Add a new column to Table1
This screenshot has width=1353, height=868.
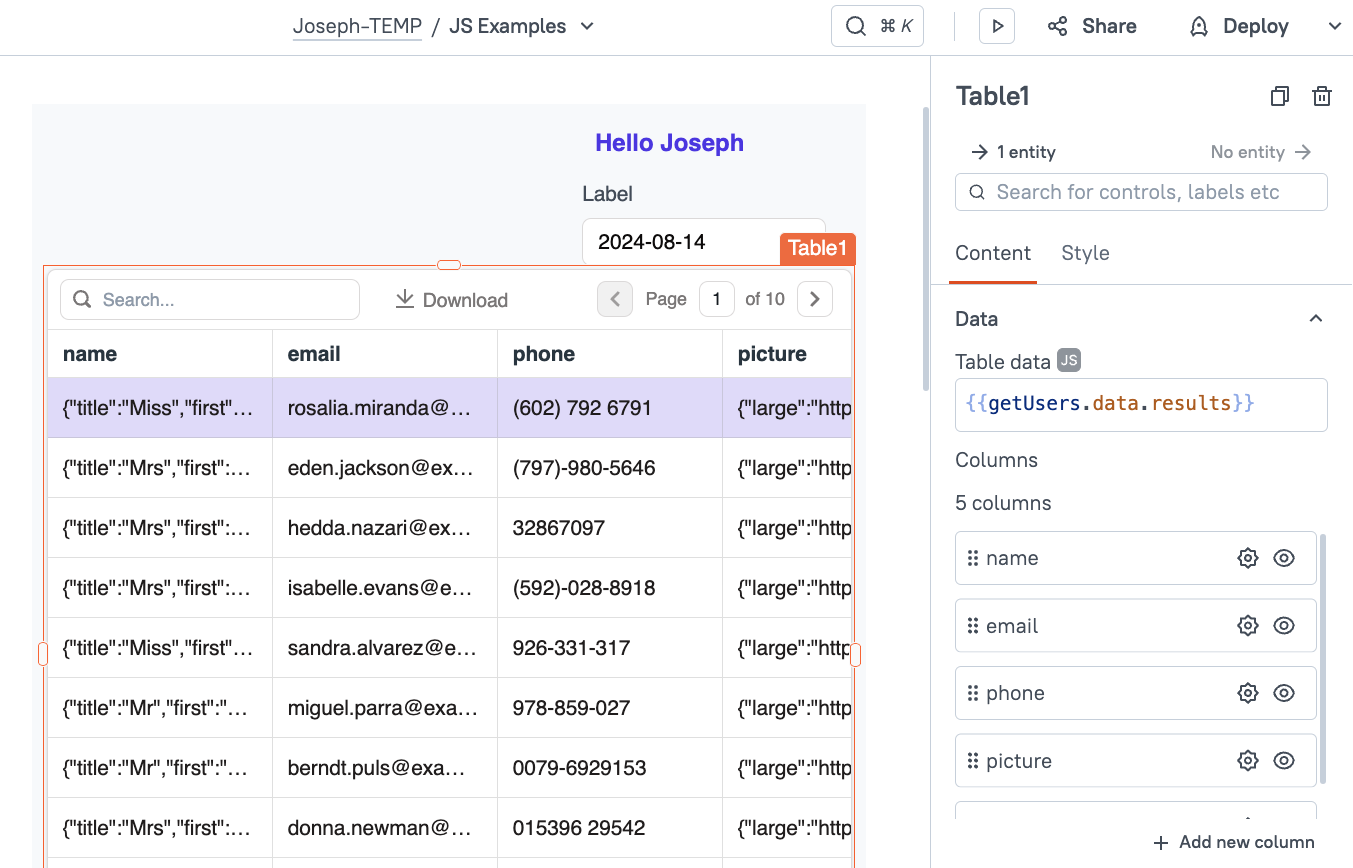[1232, 842]
